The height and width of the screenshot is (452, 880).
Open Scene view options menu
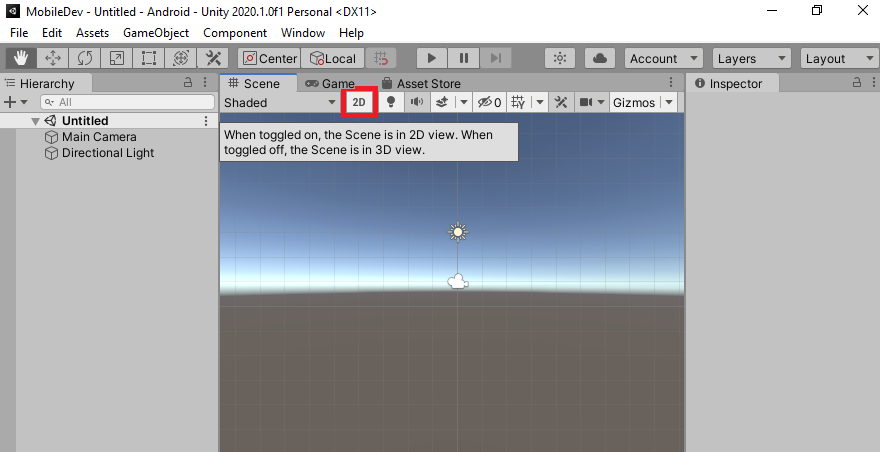(x=671, y=83)
